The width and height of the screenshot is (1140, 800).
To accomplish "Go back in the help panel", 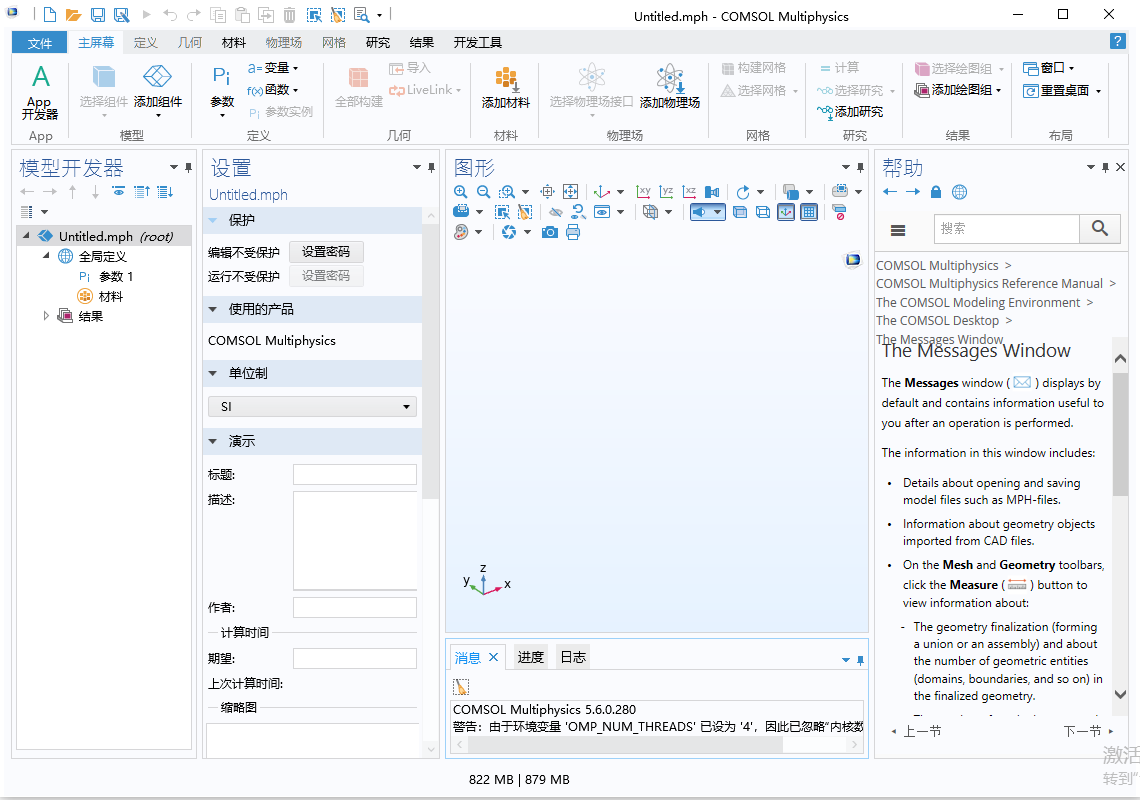I will [890, 192].
